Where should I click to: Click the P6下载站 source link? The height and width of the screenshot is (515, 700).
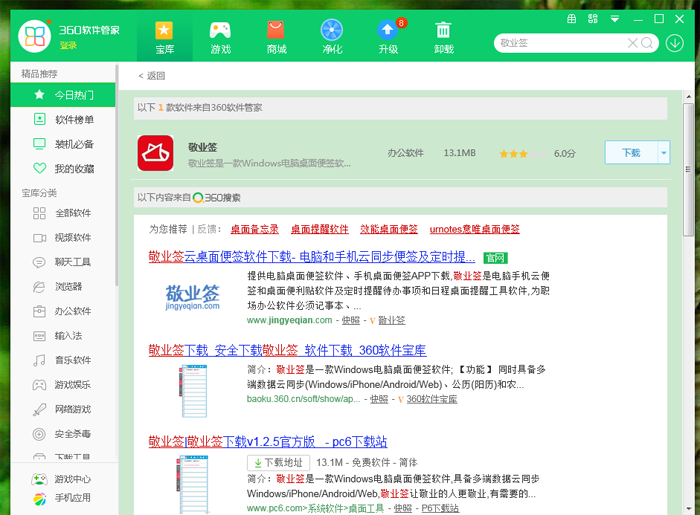pyautogui.click(x=440, y=508)
